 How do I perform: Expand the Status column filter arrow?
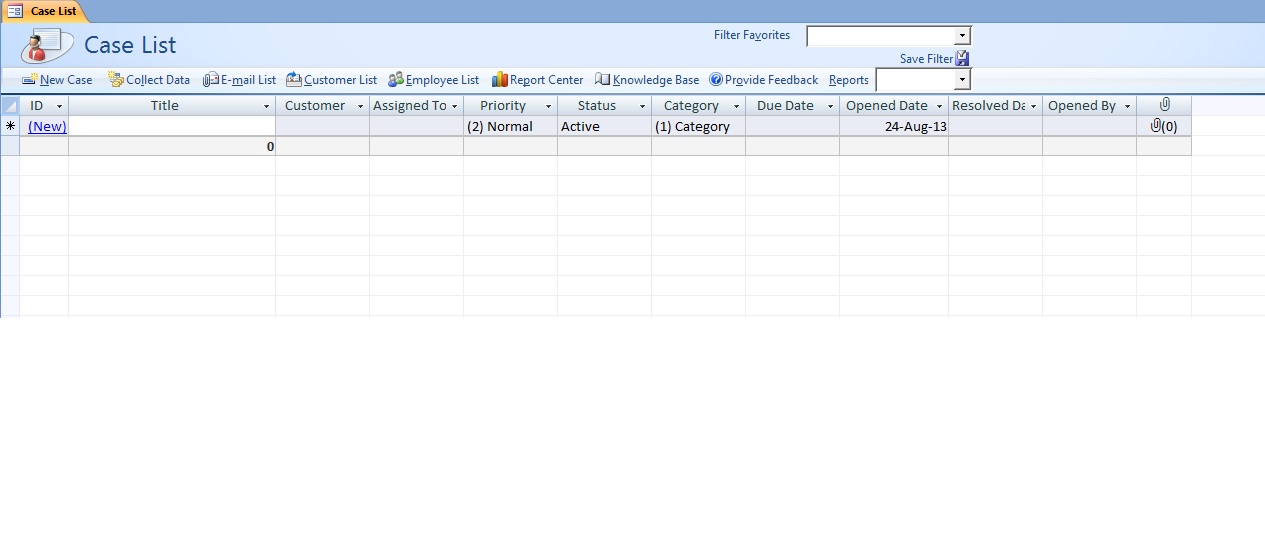pos(642,106)
